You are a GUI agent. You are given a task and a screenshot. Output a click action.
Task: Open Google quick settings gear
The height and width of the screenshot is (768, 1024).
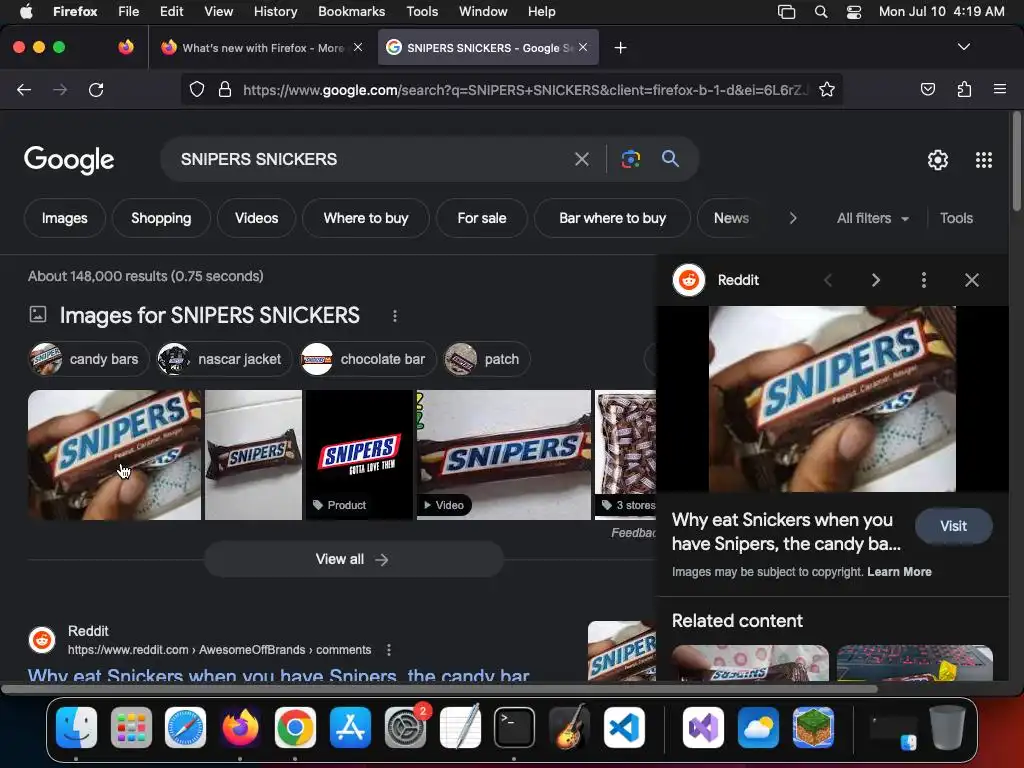tap(938, 160)
